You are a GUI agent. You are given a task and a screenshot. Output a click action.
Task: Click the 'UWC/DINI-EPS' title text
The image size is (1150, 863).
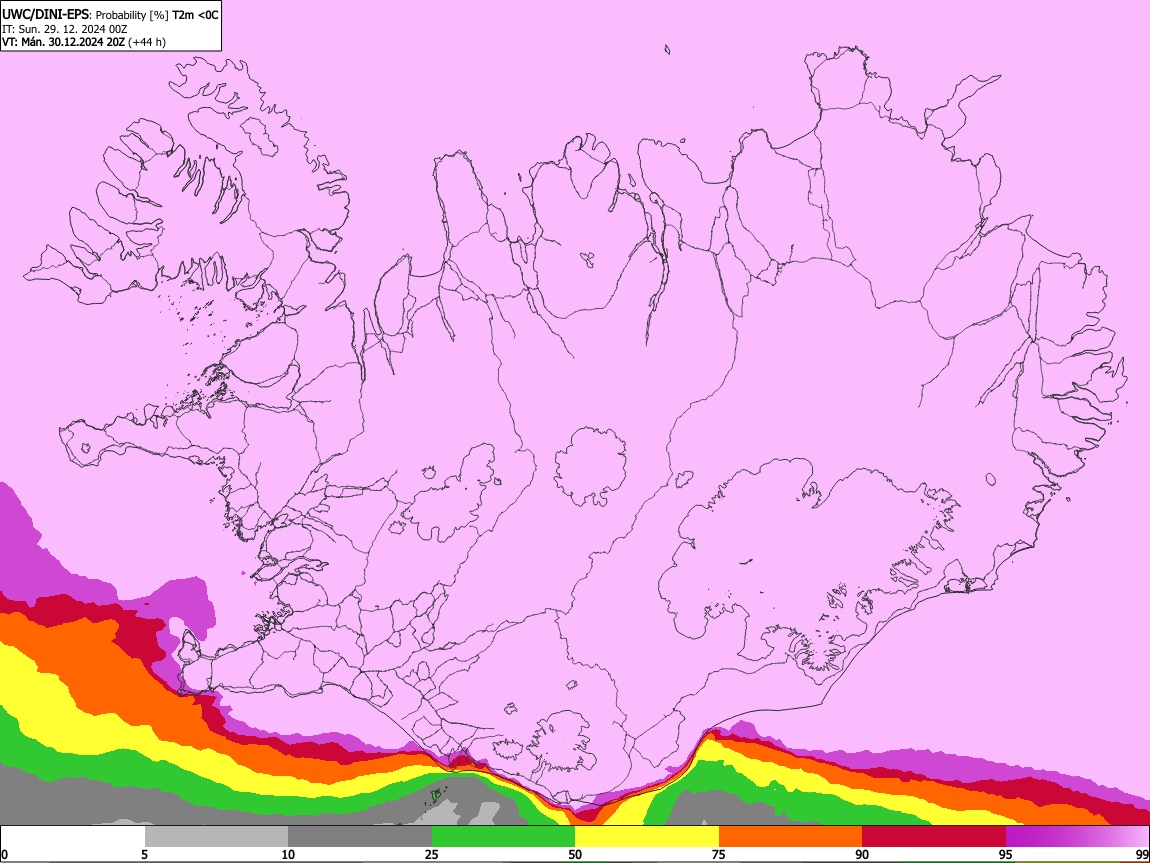pos(45,15)
